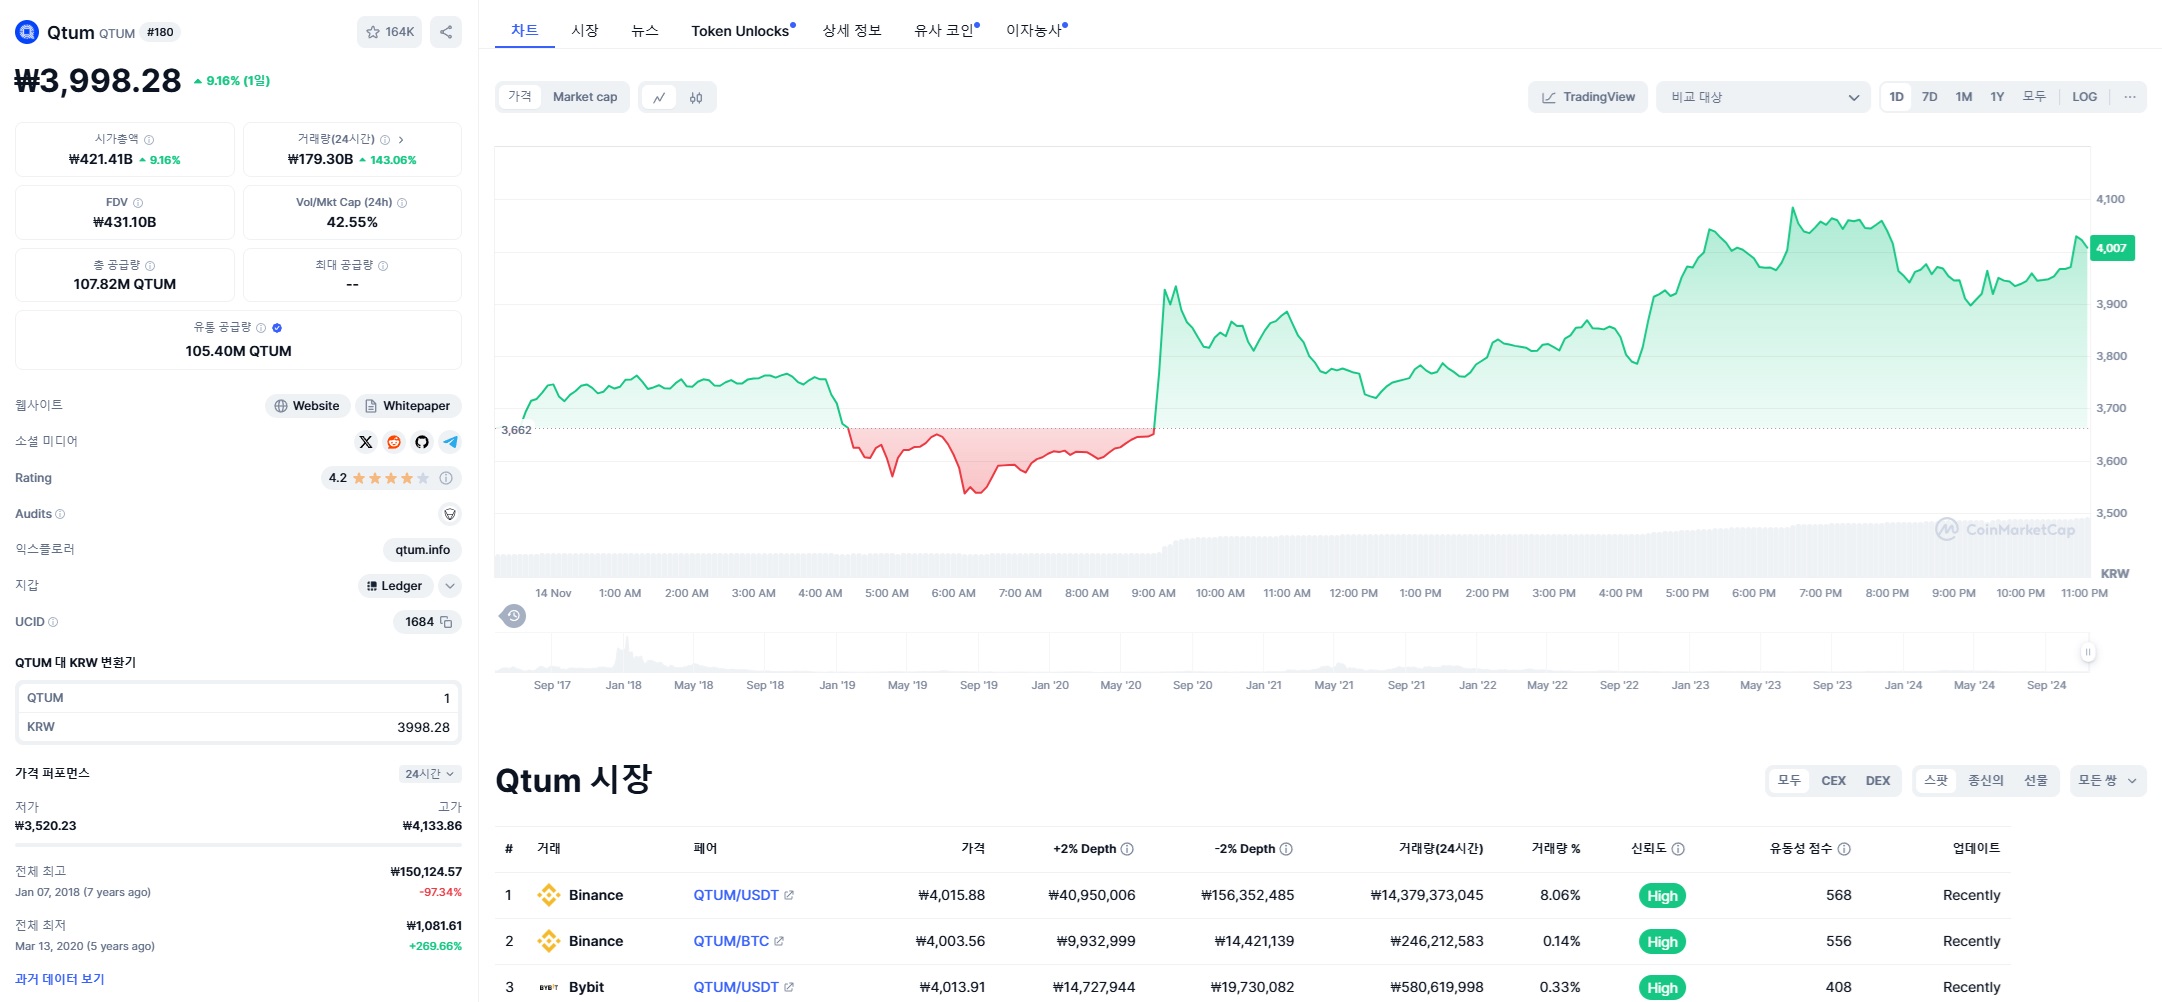Select the 1M time range

(x=1964, y=97)
